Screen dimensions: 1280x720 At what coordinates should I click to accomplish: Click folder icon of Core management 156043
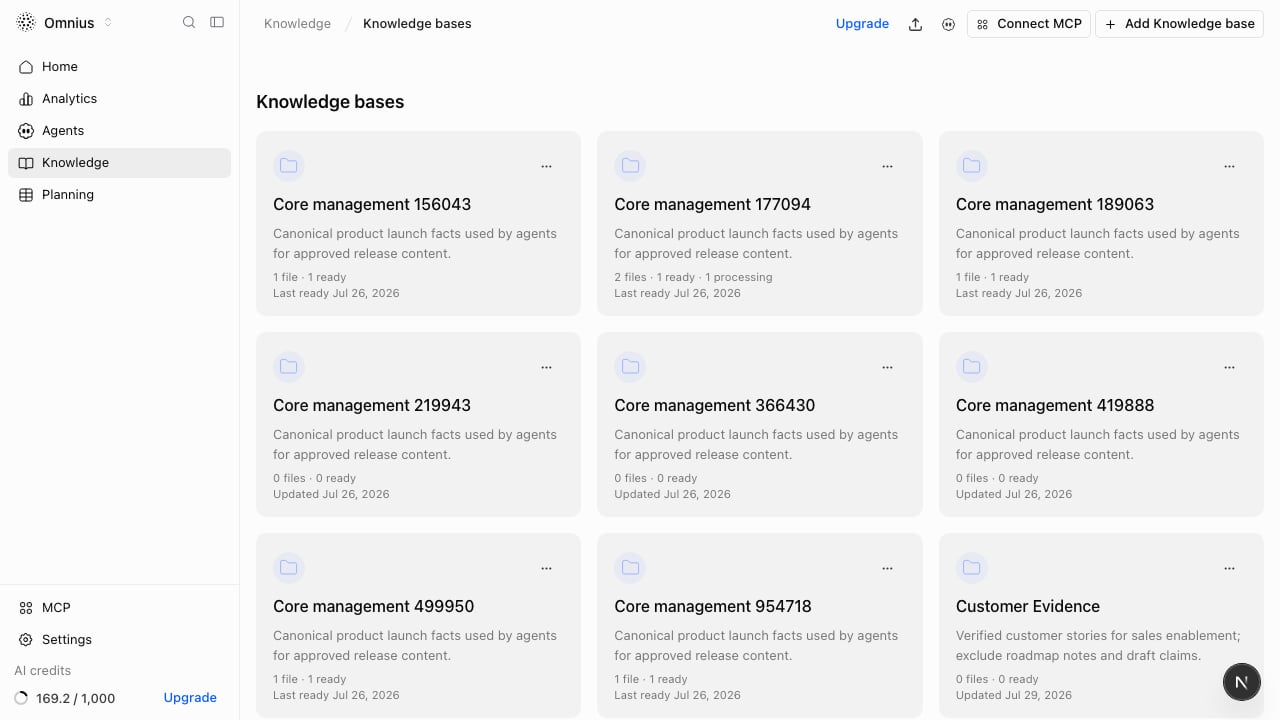289,166
